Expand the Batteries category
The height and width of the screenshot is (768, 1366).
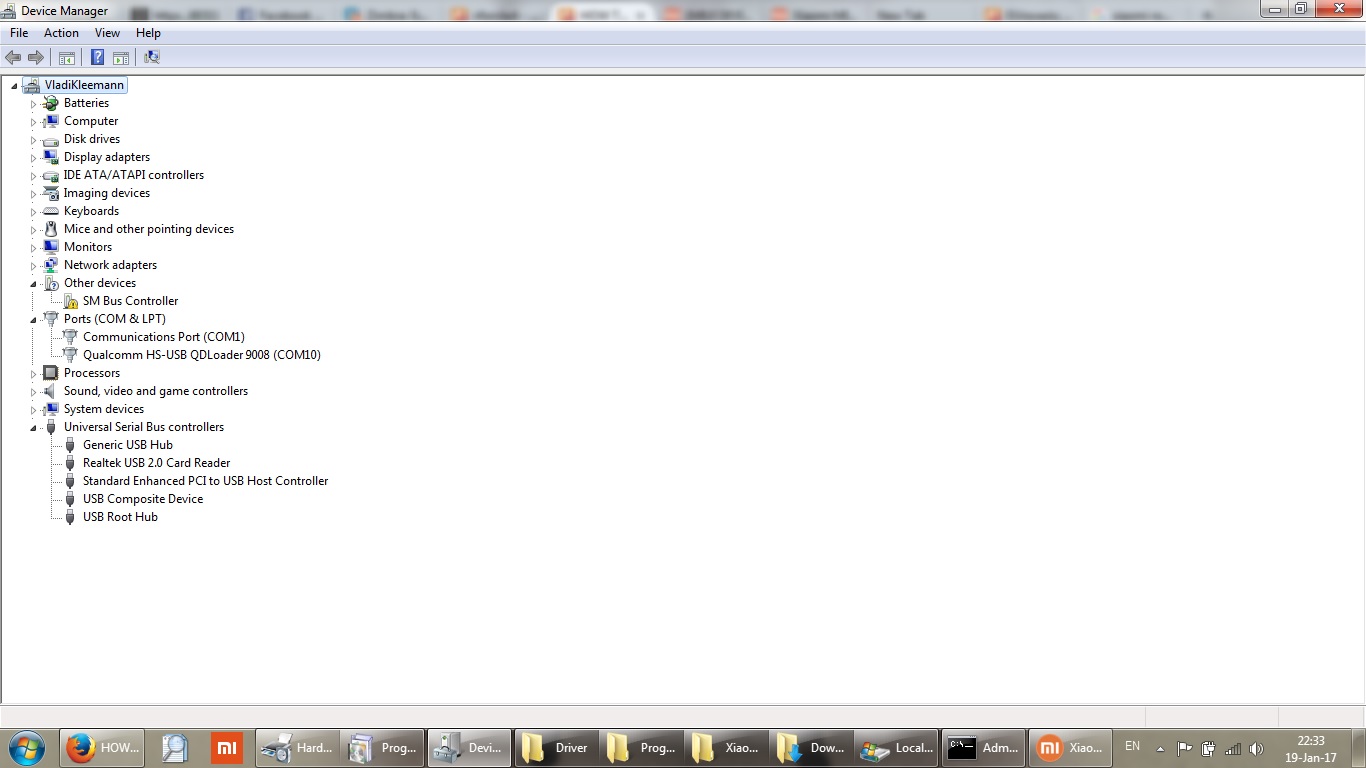pos(33,104)
